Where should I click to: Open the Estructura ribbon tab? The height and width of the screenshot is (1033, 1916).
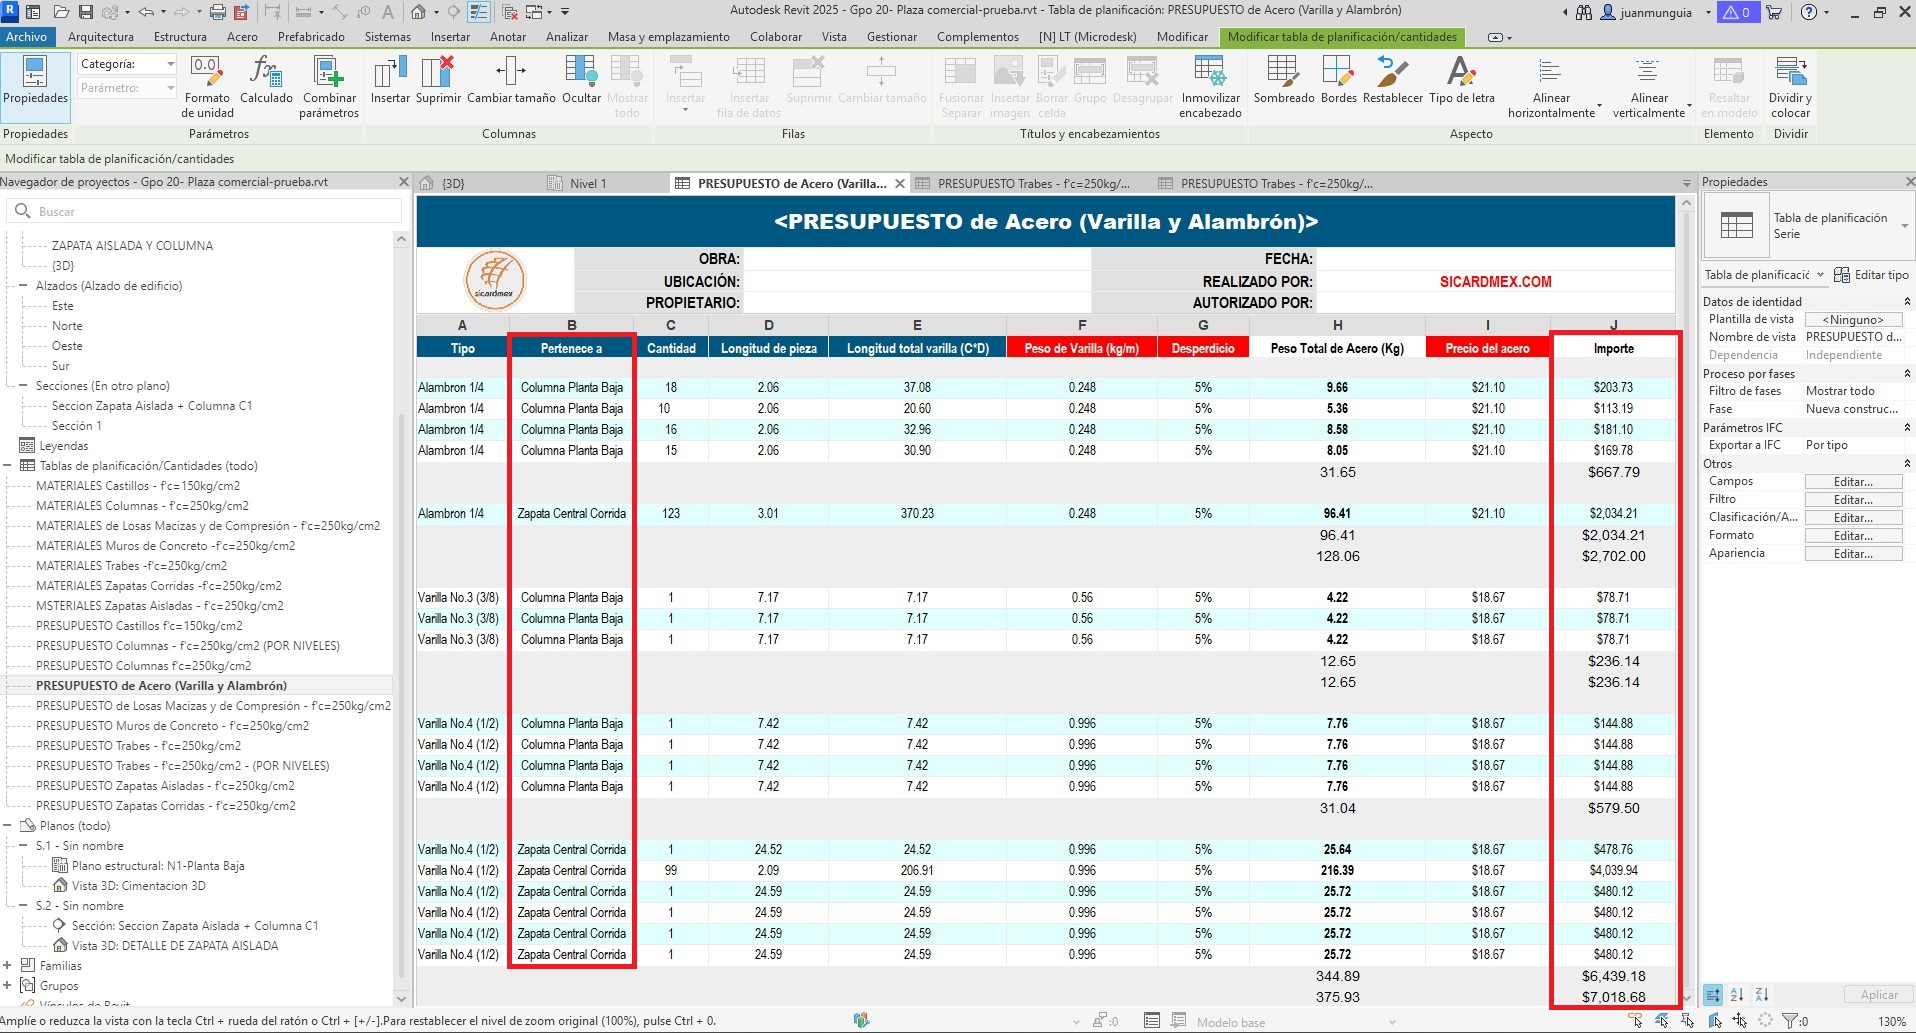coord(180,37)
